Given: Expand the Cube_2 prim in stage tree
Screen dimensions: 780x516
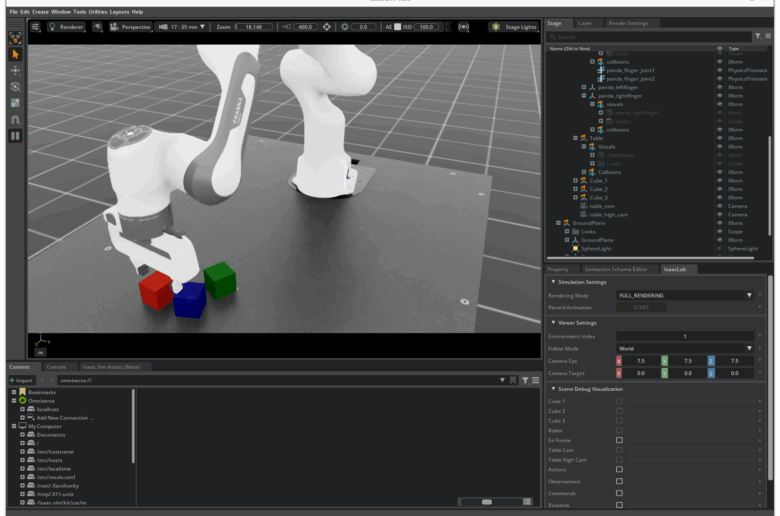Looking at the screenshot, I should pos(575,189).
